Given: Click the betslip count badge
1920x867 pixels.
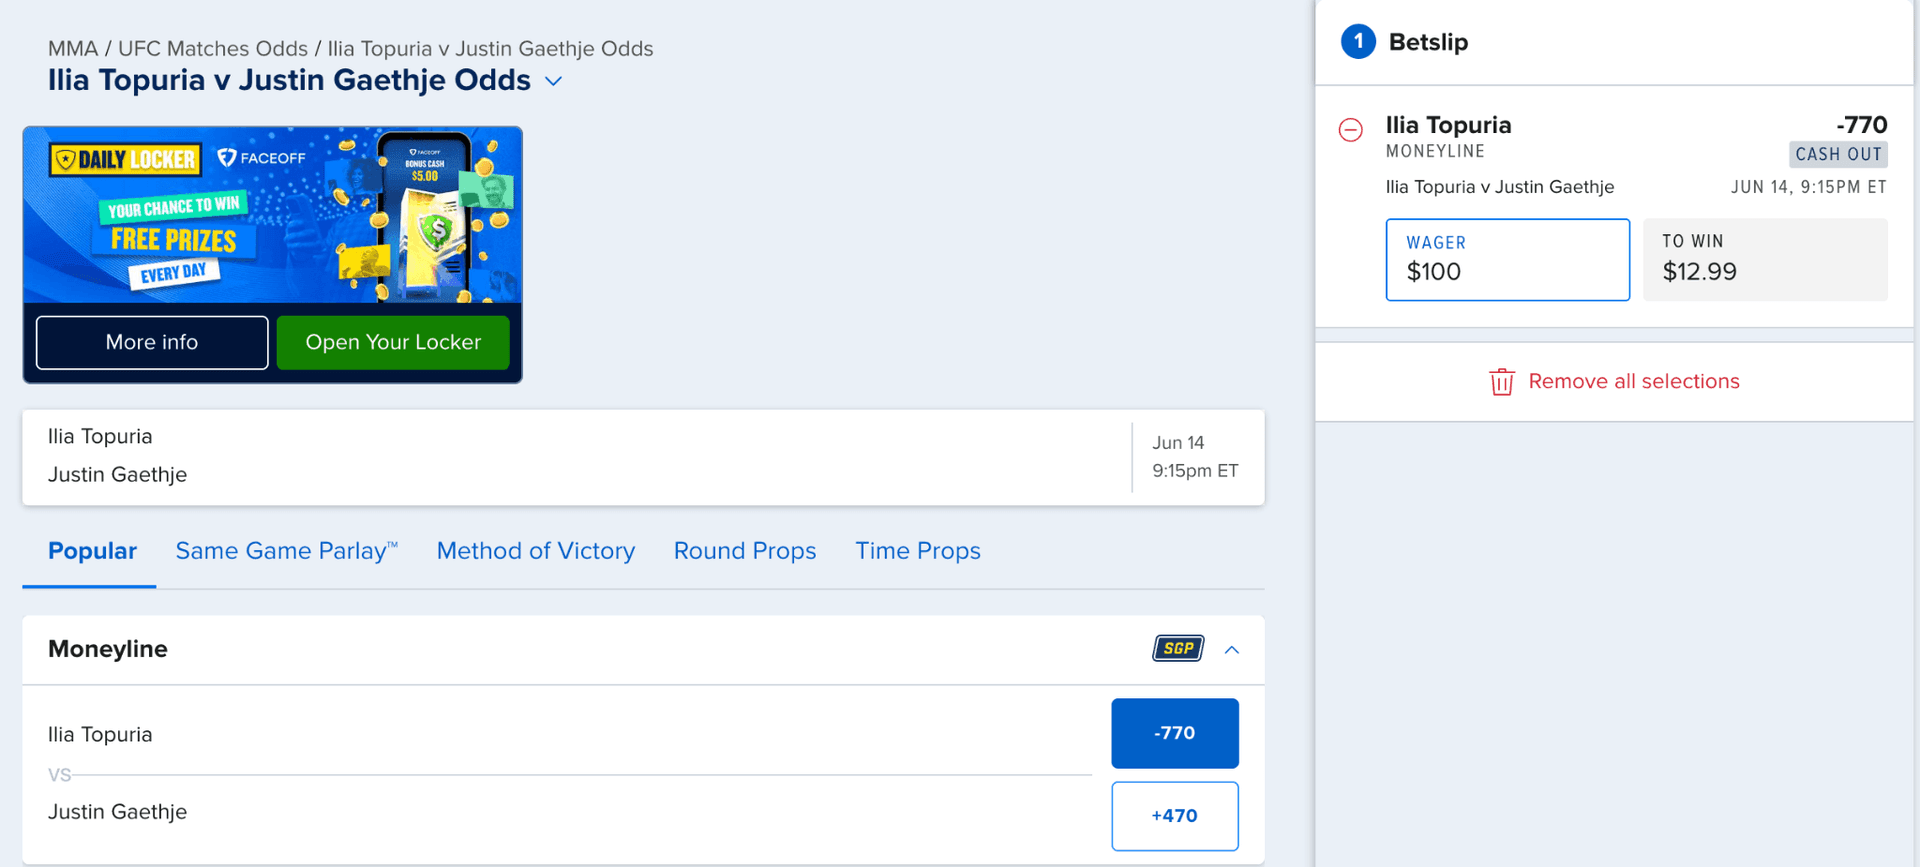Looking at the screenshot, I should pyautogui.click(x=1357, y=42).
